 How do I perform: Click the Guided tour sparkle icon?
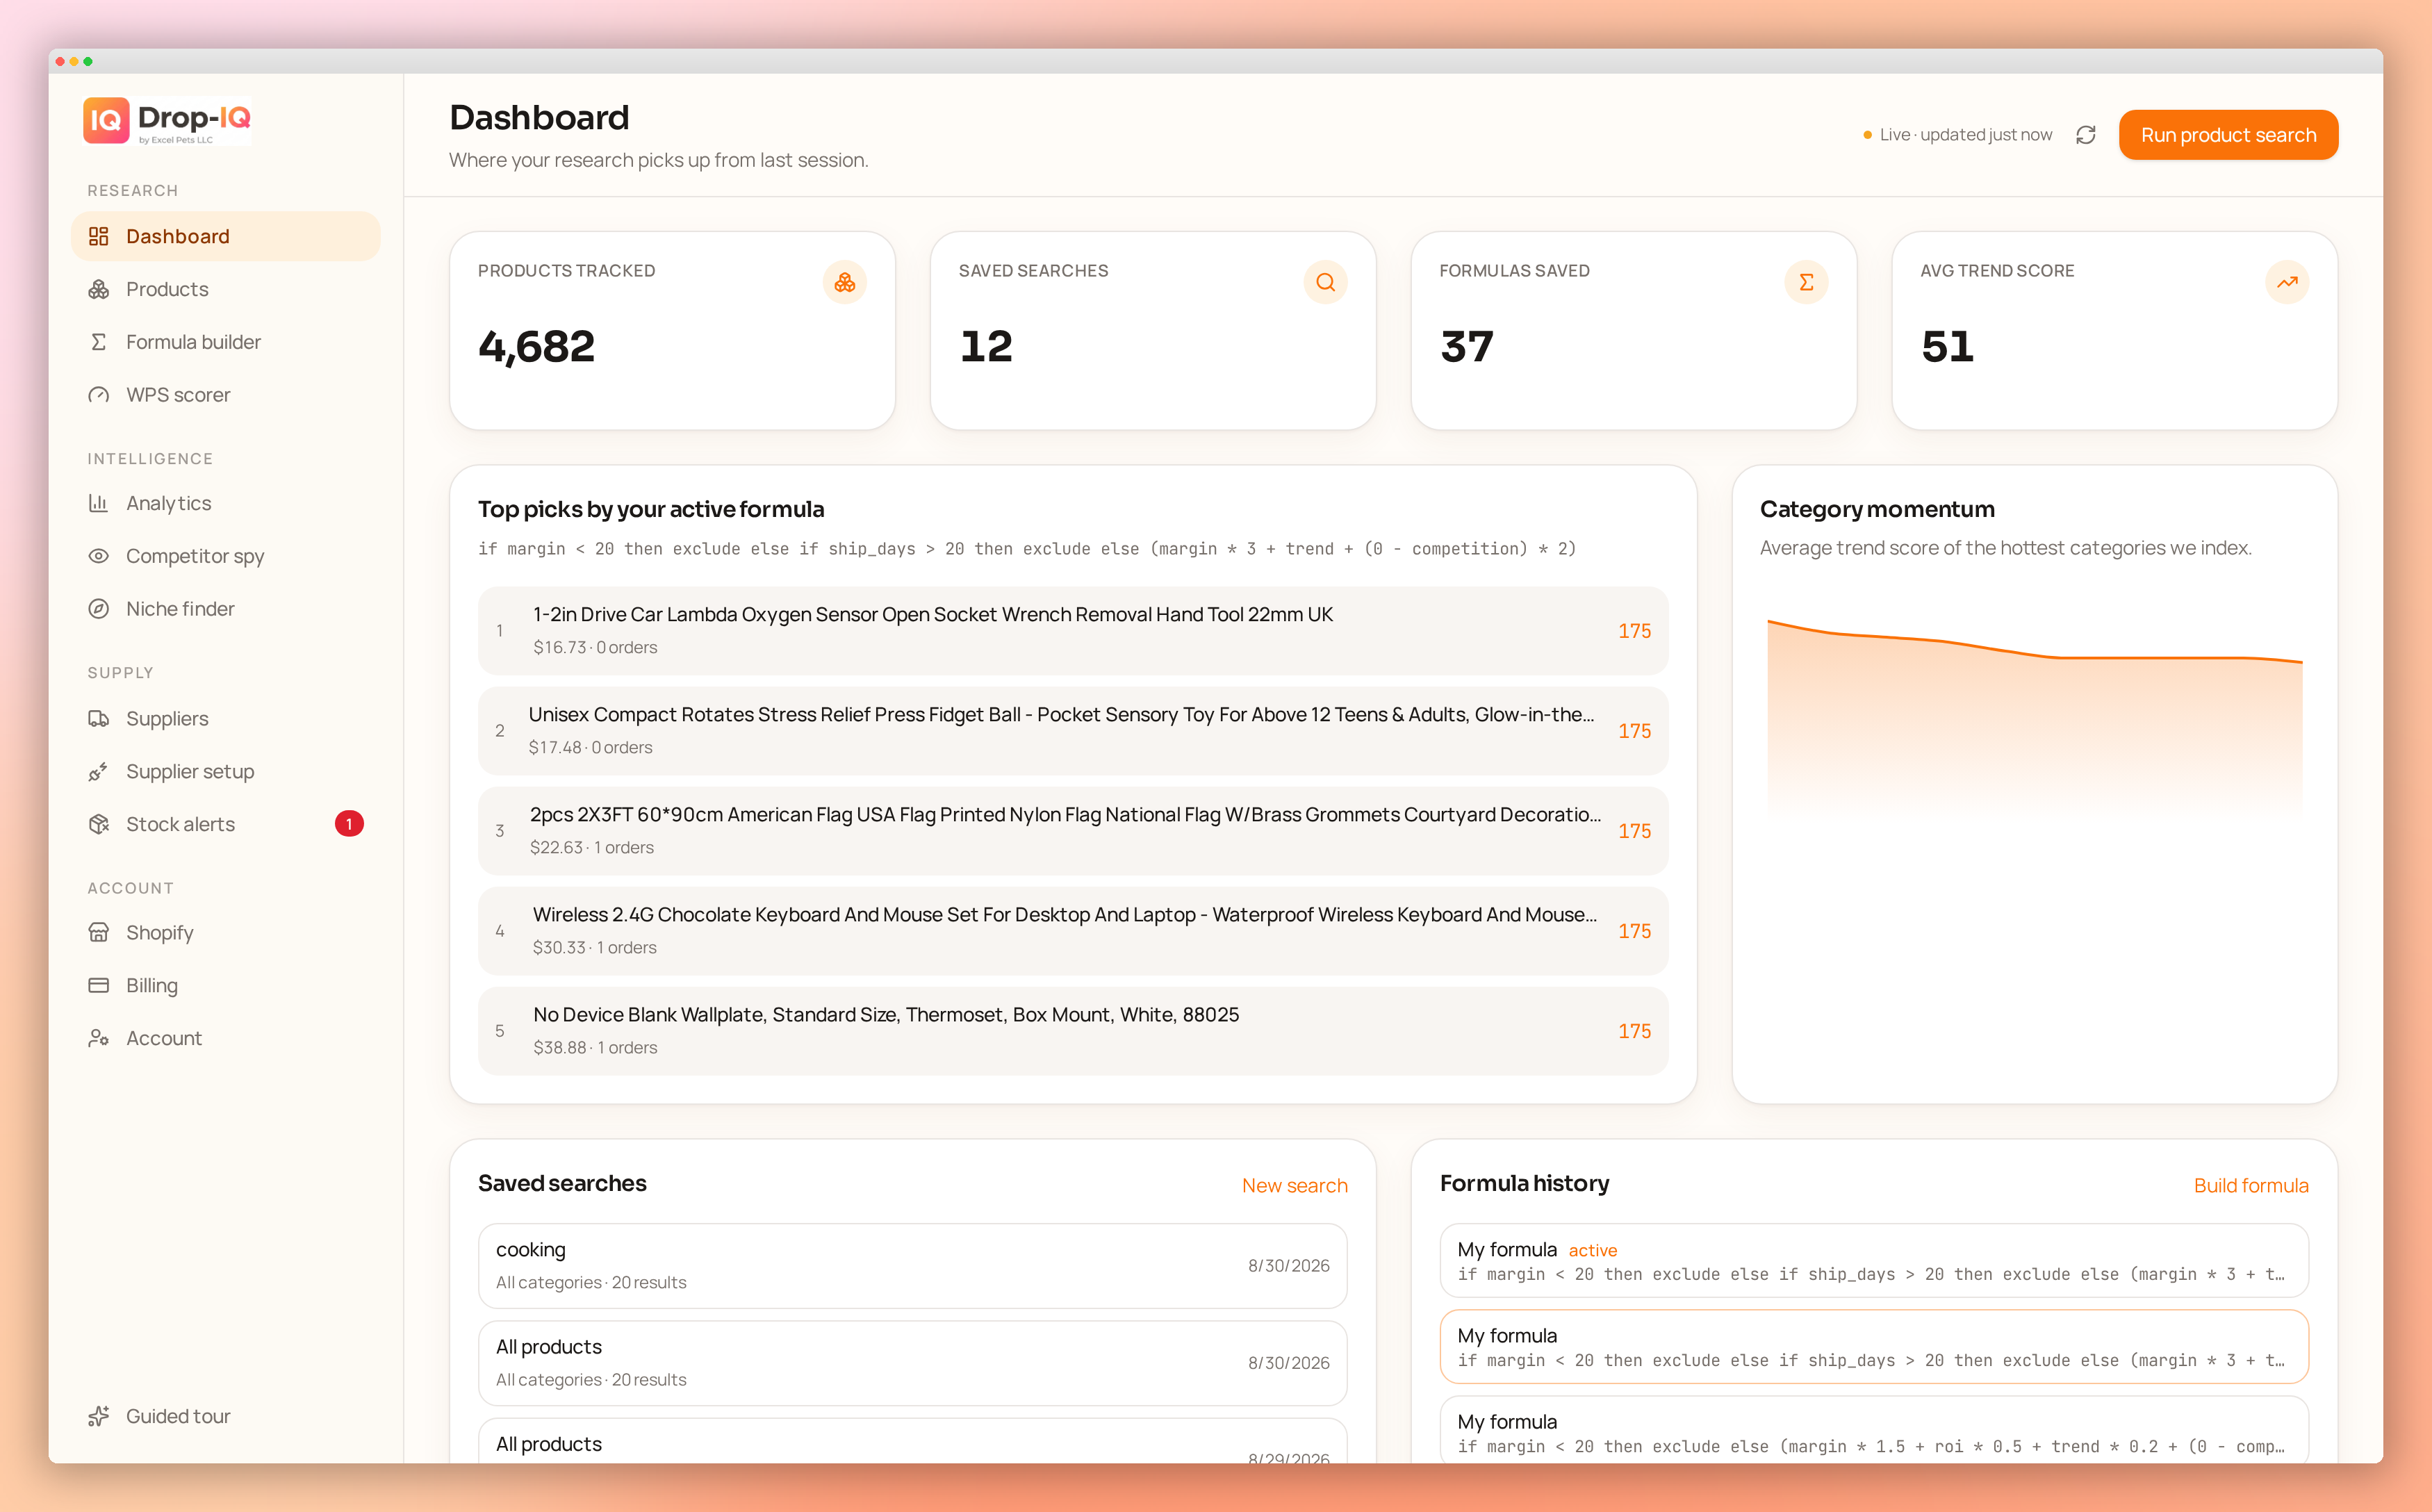point(98,1416)
